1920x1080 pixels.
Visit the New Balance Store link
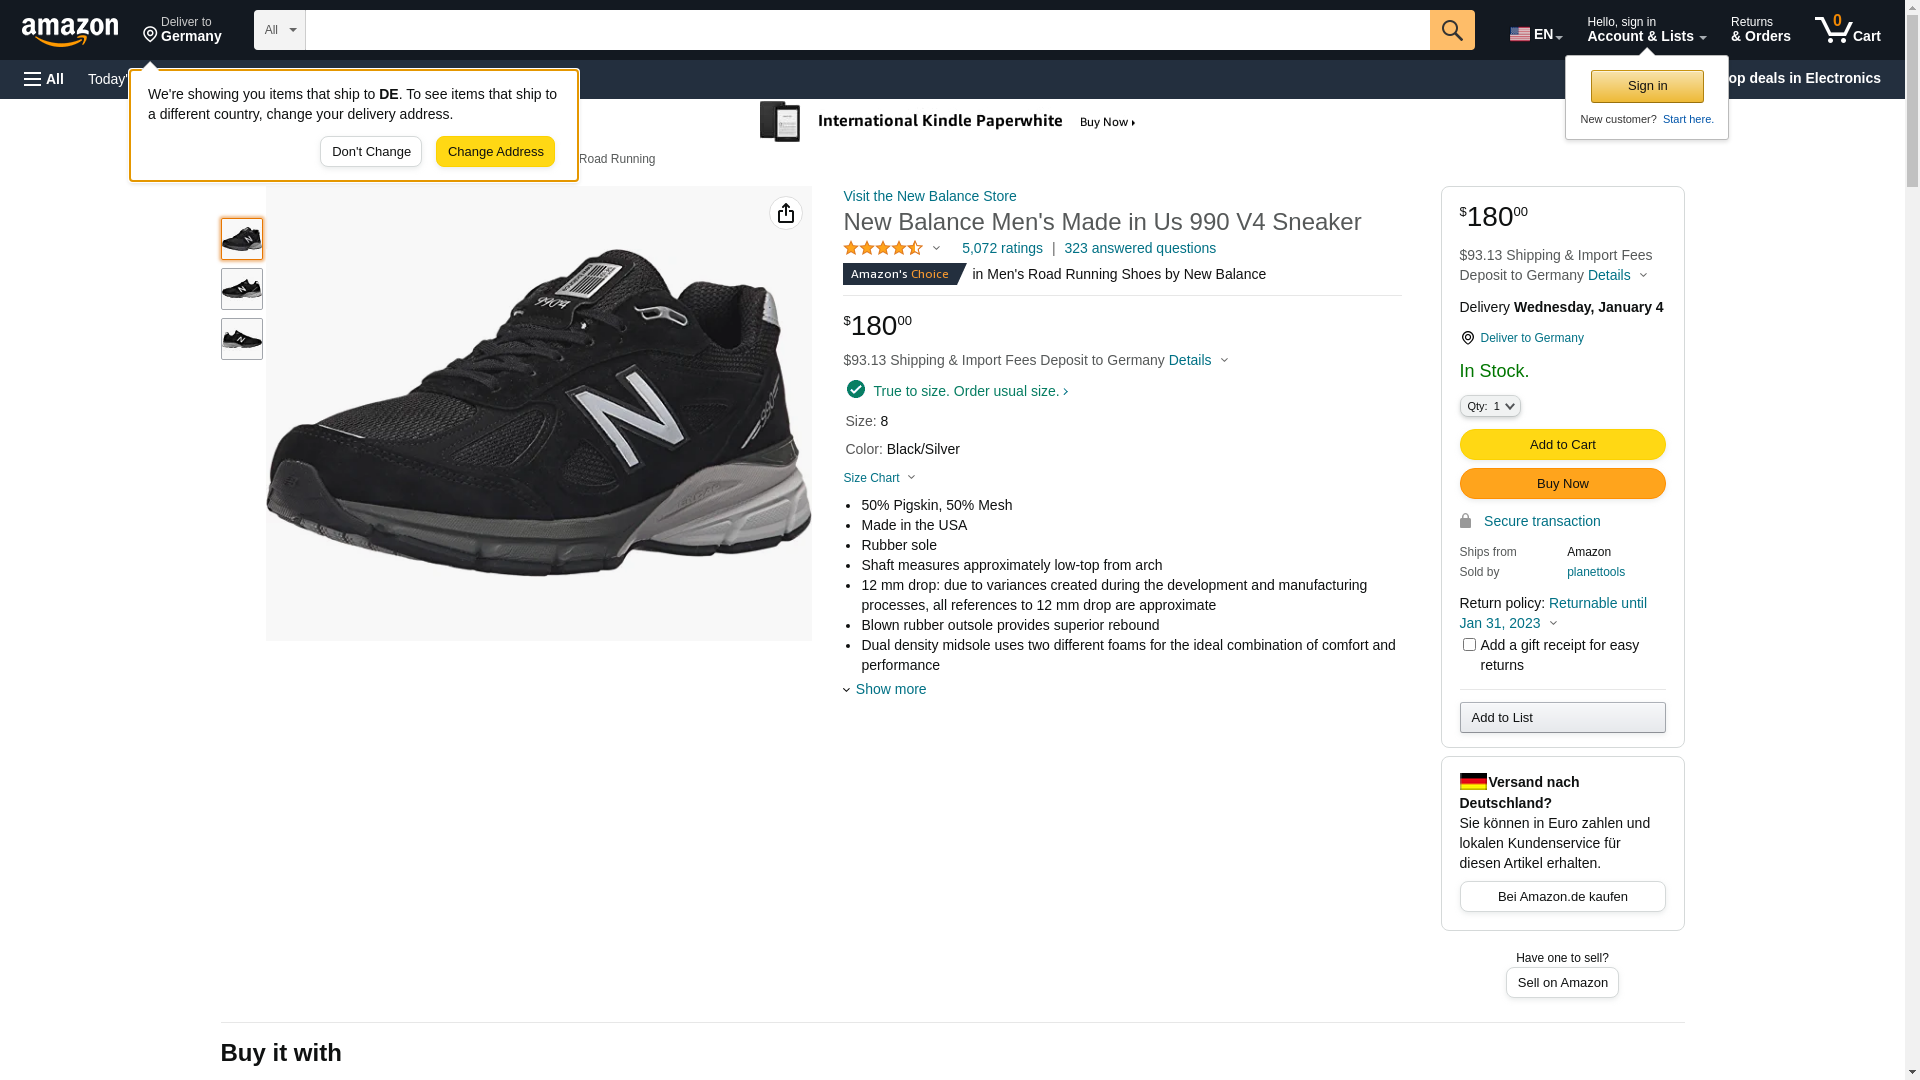click(929, 196)
